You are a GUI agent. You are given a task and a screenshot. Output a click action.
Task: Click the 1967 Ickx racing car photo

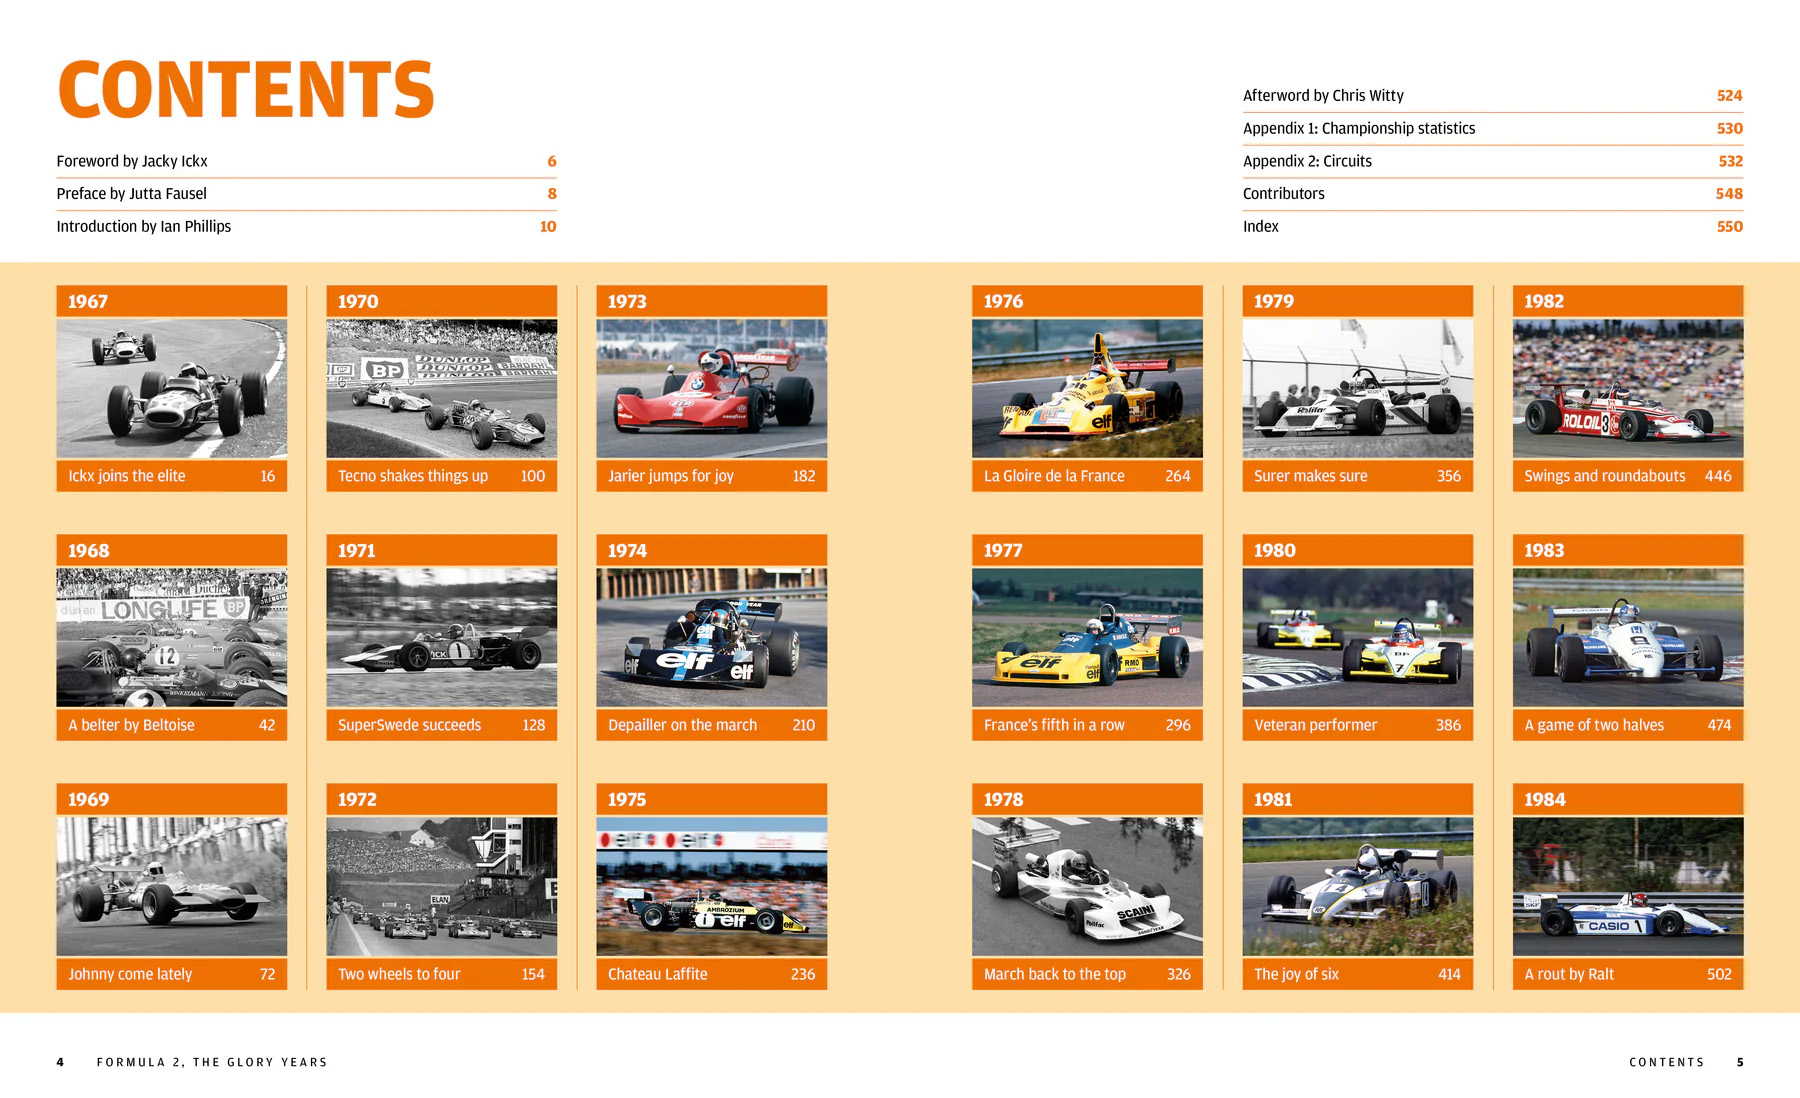[171, 388]
